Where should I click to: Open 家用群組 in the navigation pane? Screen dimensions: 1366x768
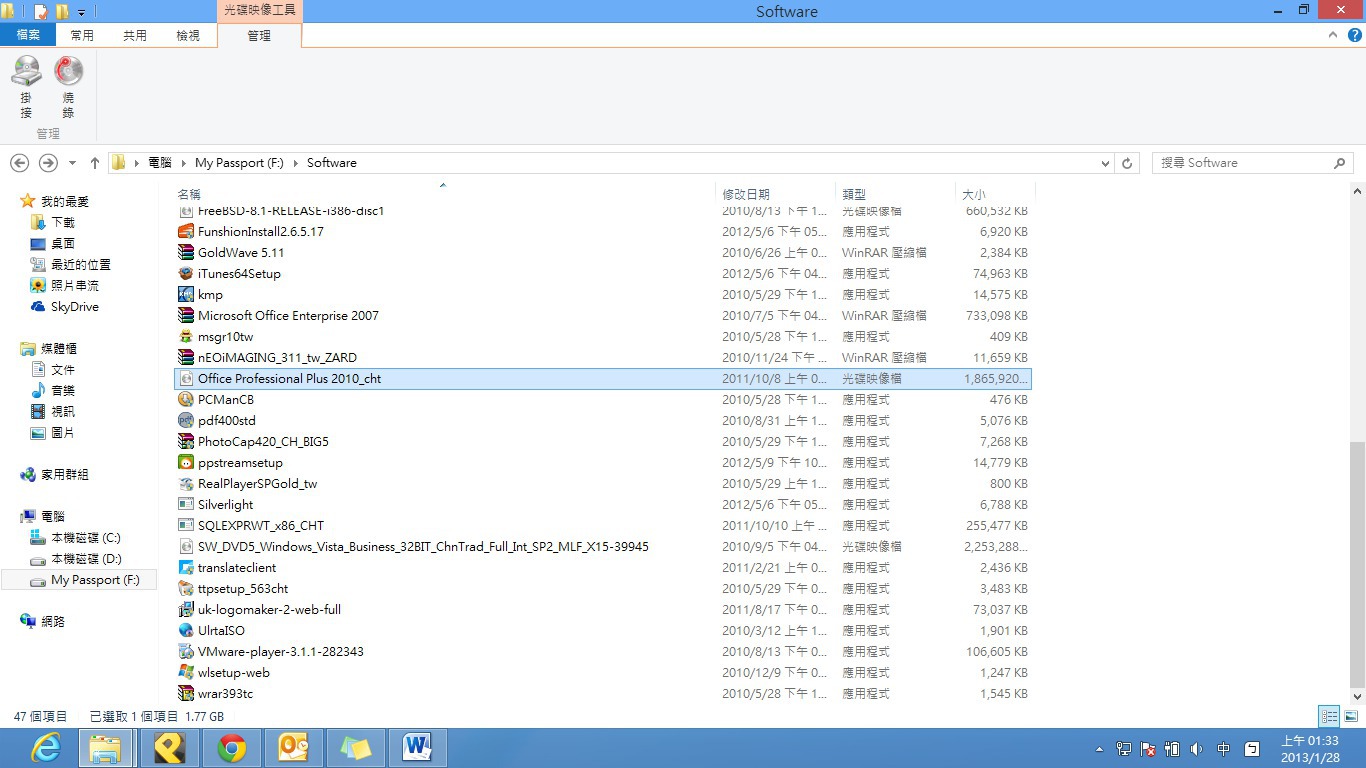[x=64, y=475]
